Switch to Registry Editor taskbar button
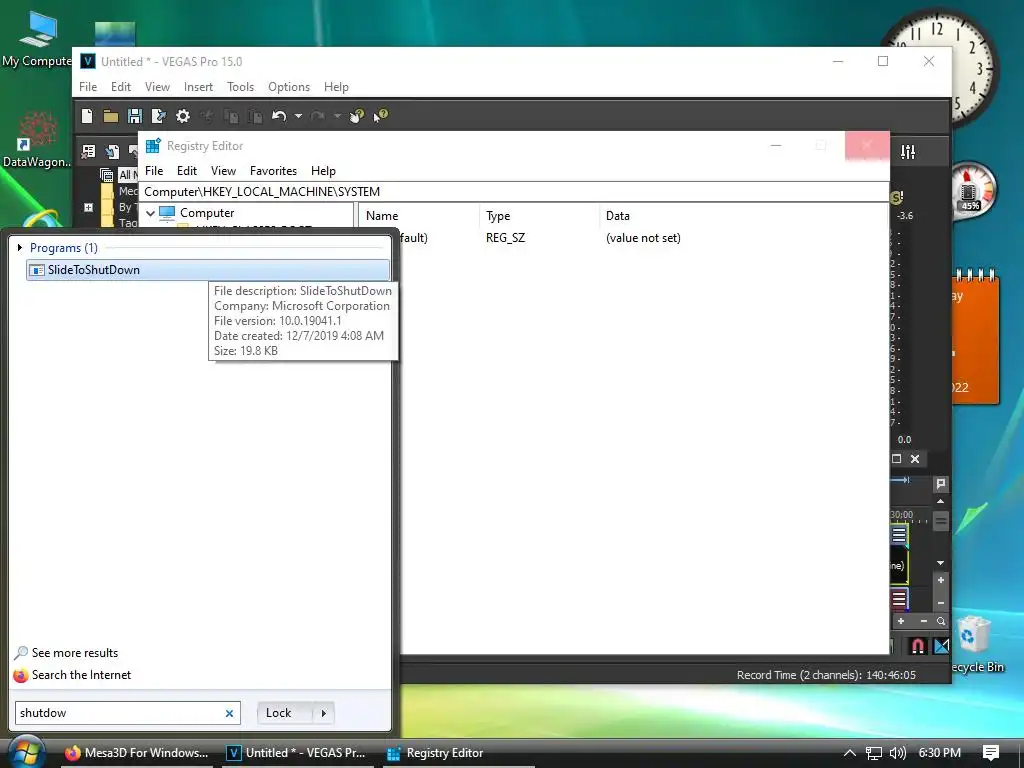 pos(457,752)
